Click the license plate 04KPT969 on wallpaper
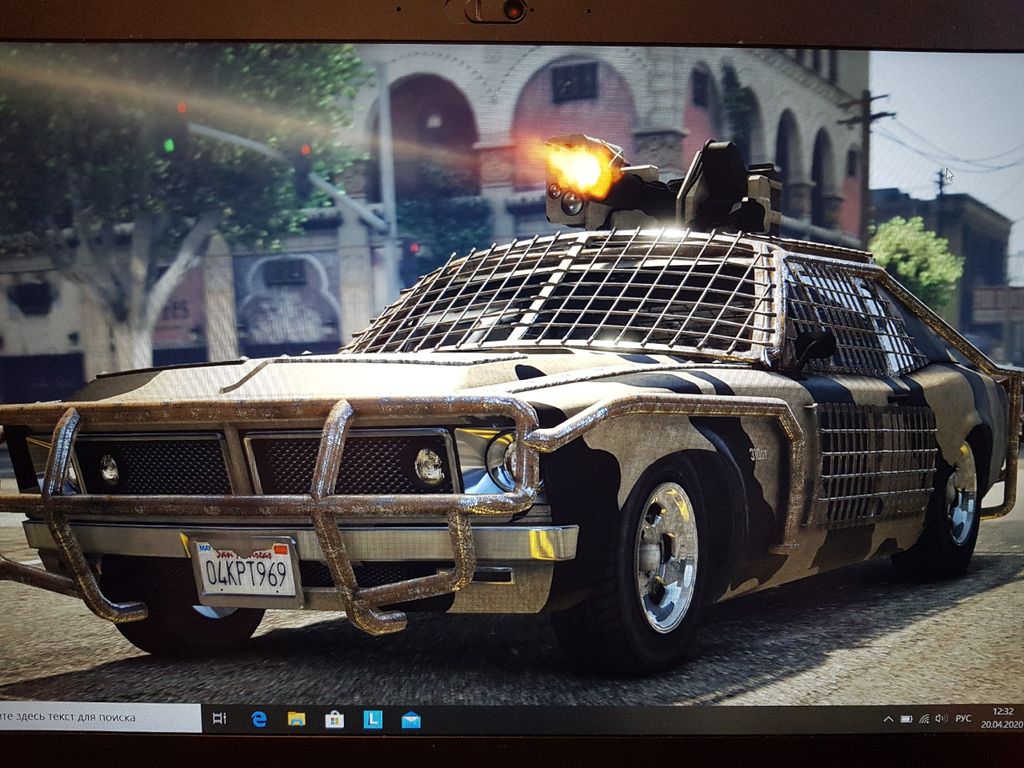Image resolution: width=1024 pixels, height=768 pixels. 247,570
